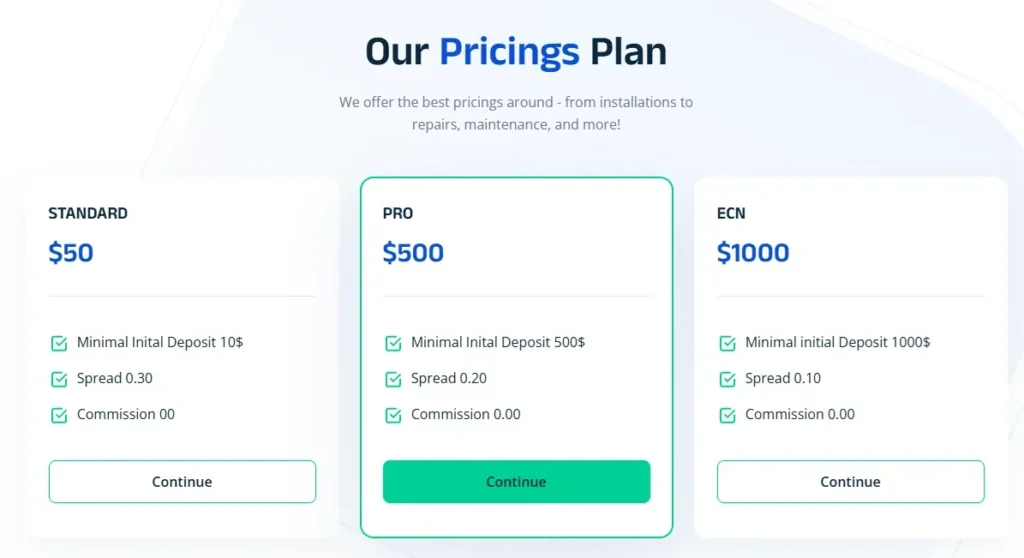Click Continue button under STANDARD plan

coord(182,481)
